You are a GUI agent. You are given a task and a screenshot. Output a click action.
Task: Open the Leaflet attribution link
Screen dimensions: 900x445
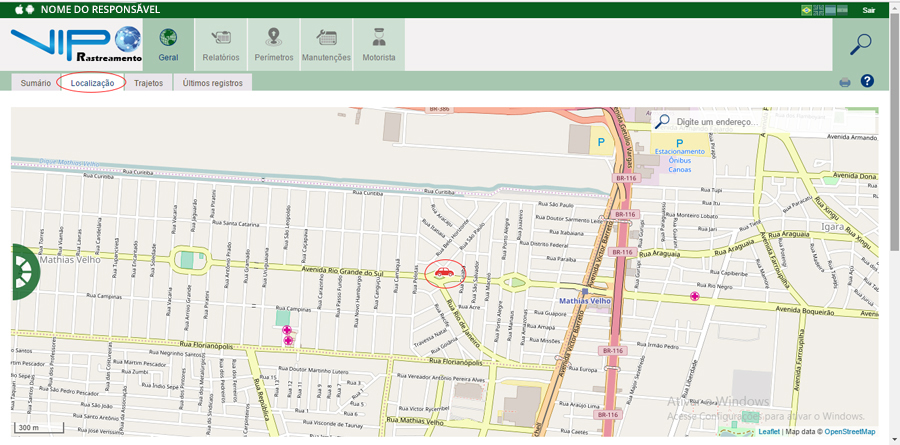pyautogui.click(x=769, y=432)
